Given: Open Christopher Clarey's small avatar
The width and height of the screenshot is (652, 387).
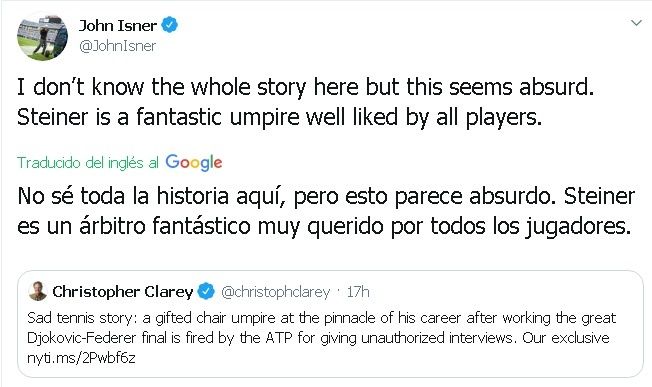Looking at the screenshot, I should (38, 291).
